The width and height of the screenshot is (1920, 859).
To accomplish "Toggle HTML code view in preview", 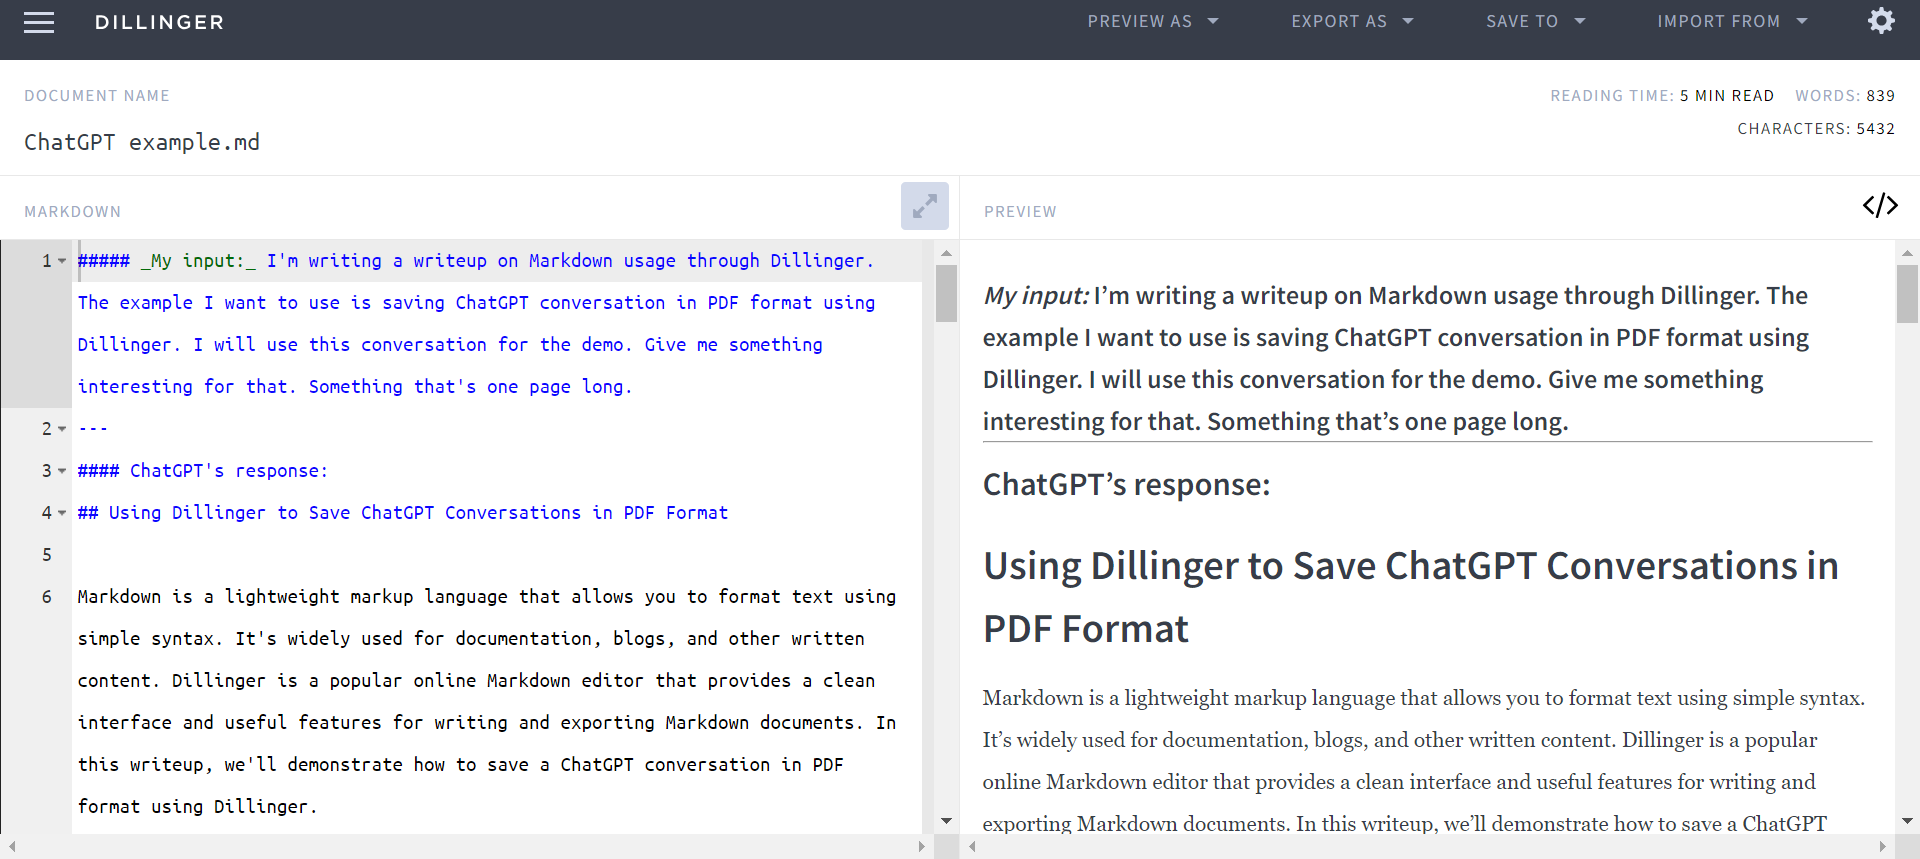I will (1880, 206).
